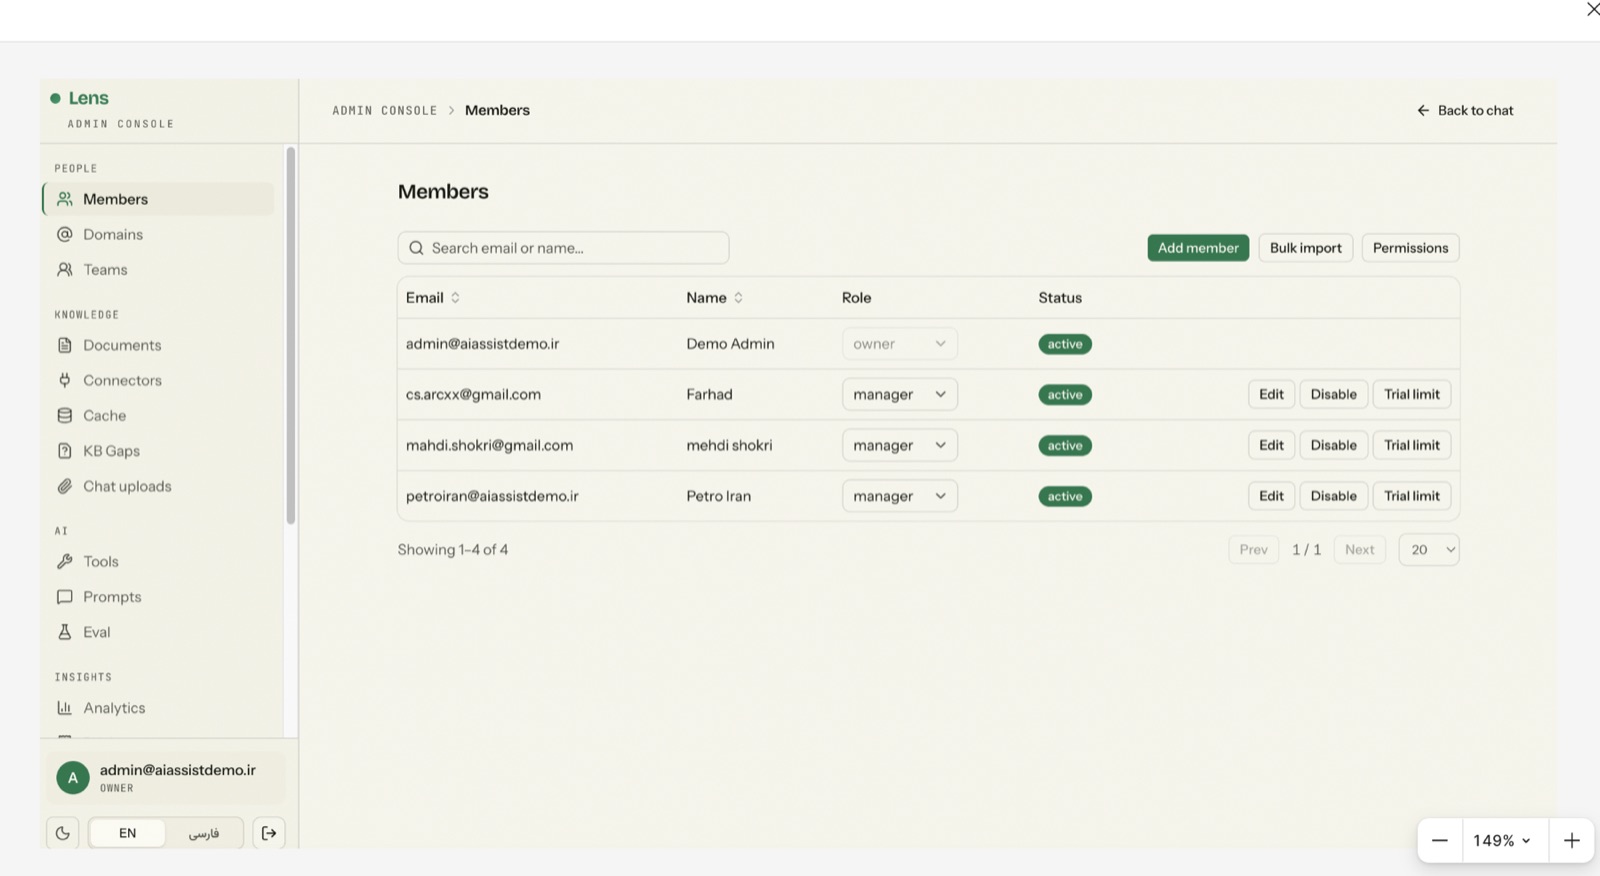
Task: Close the preview with the top-right X
Action: (x=1593, y=10)
